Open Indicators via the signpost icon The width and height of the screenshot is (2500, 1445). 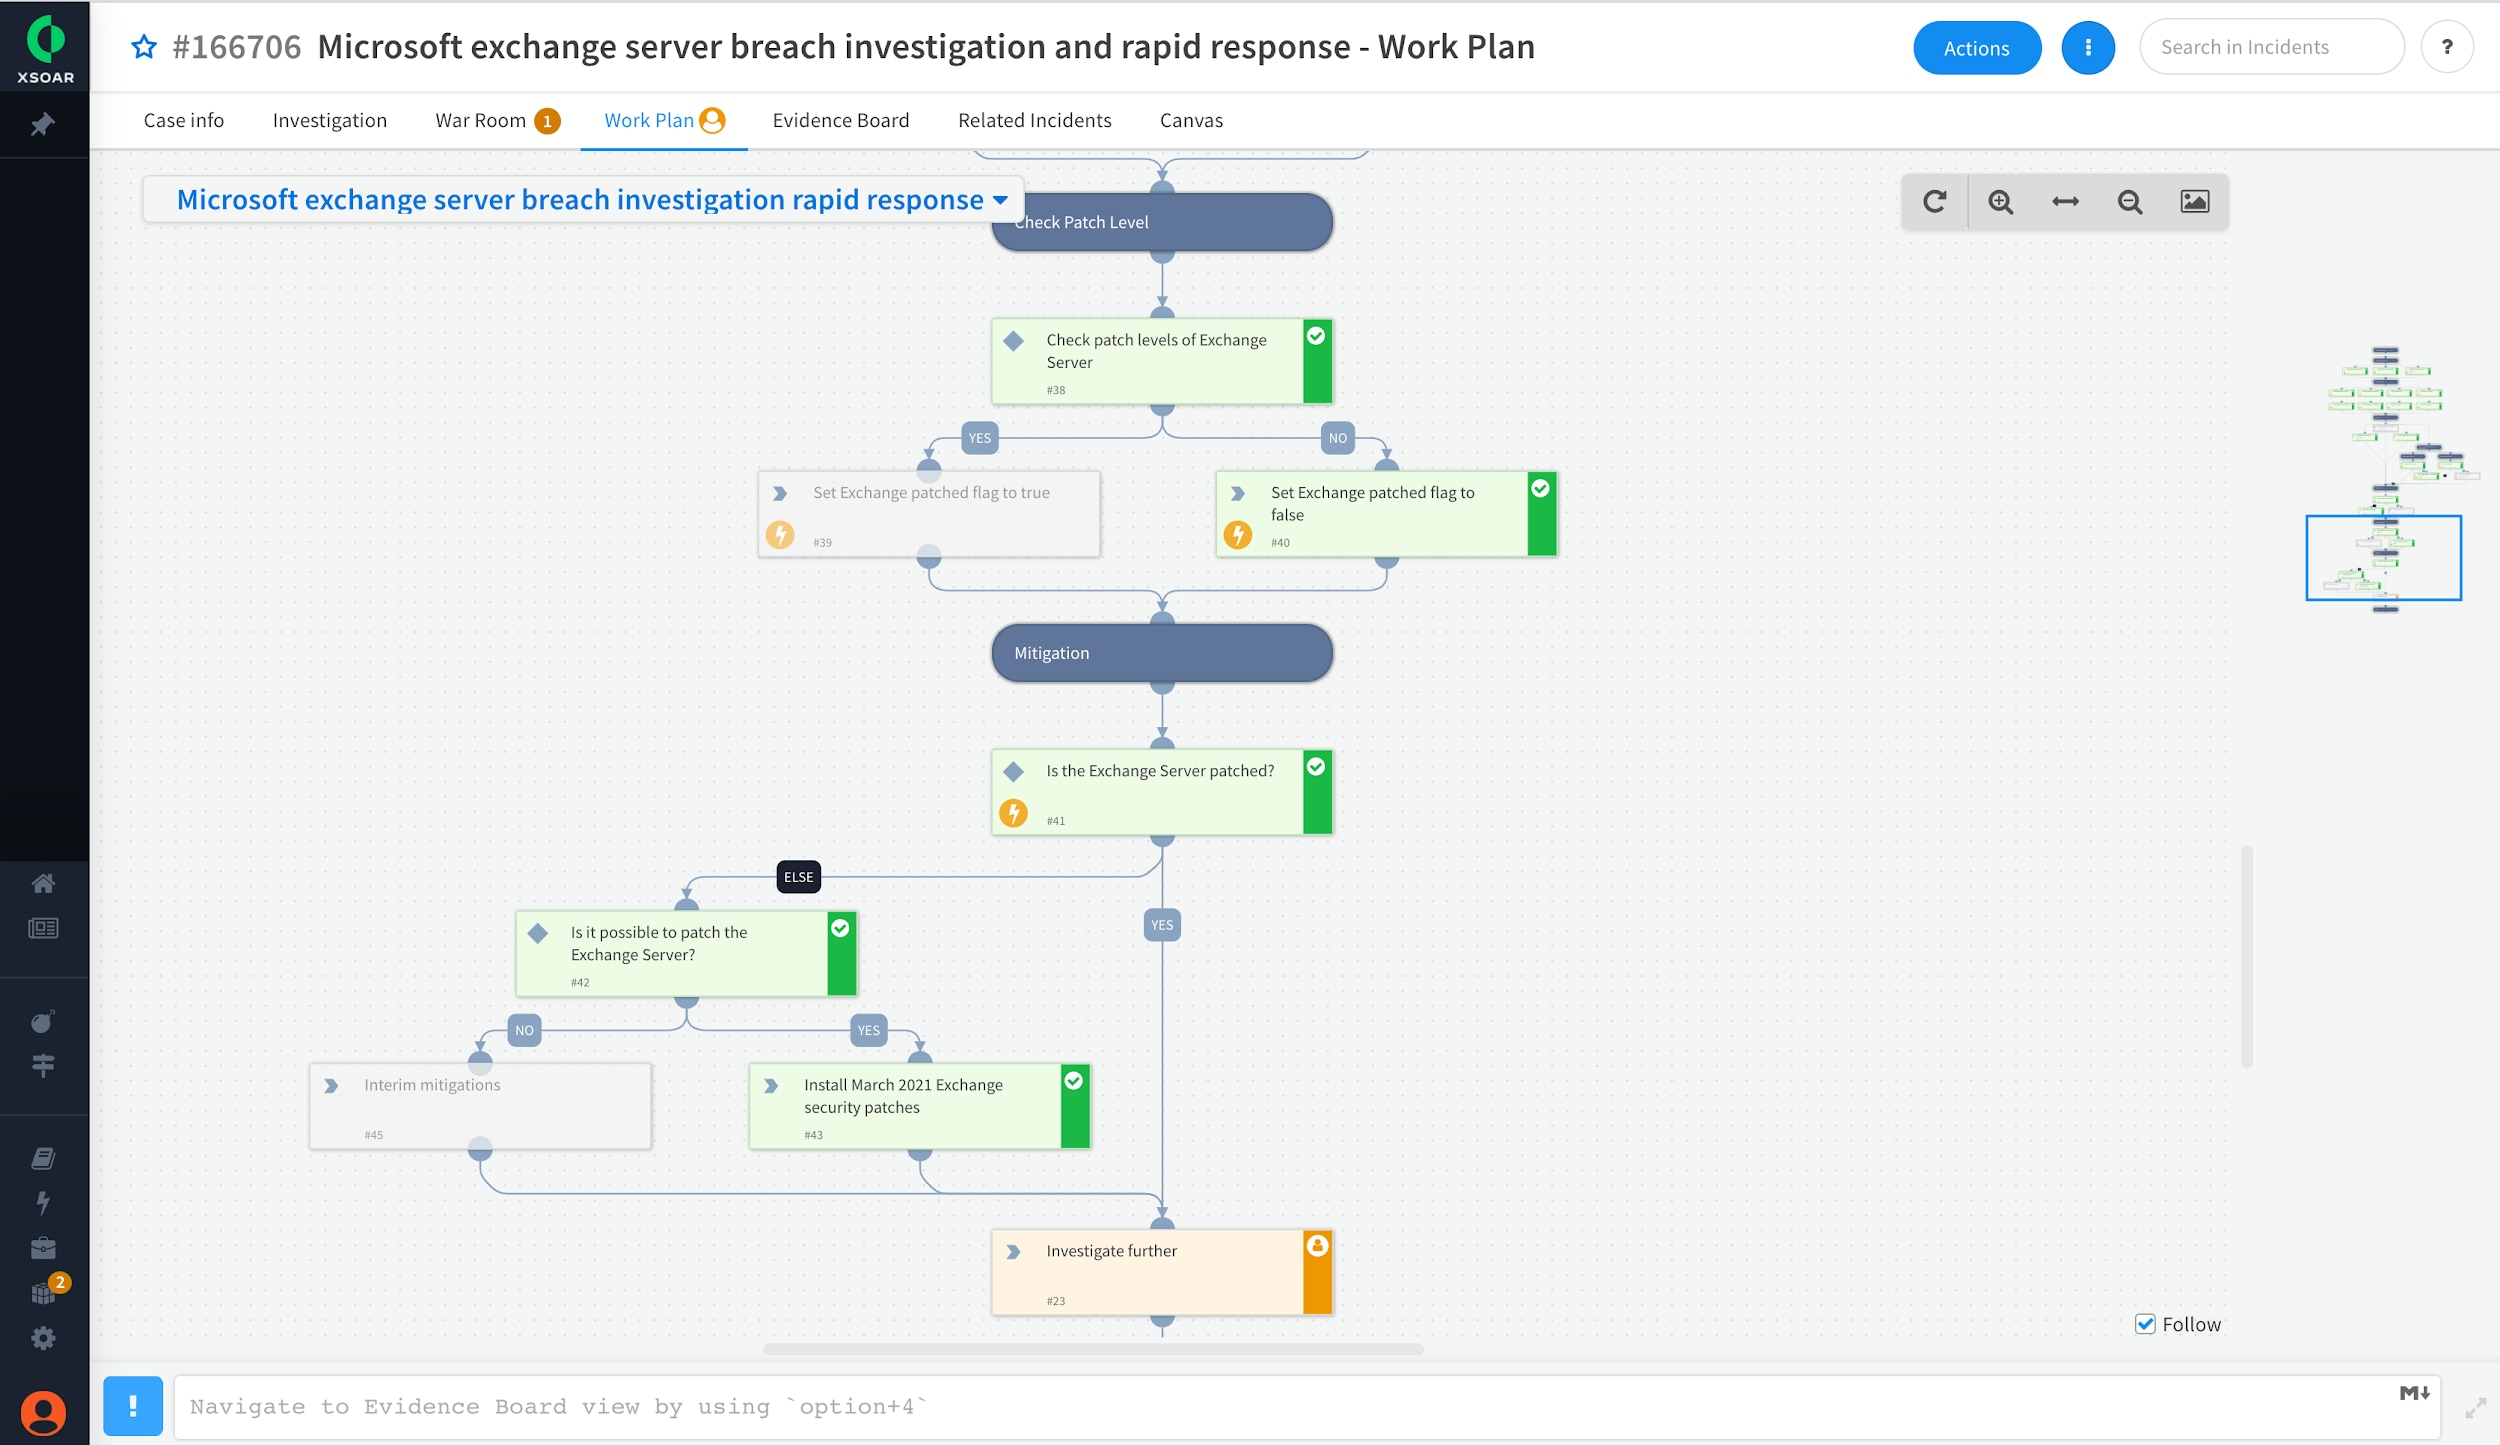pos(43,1066)
